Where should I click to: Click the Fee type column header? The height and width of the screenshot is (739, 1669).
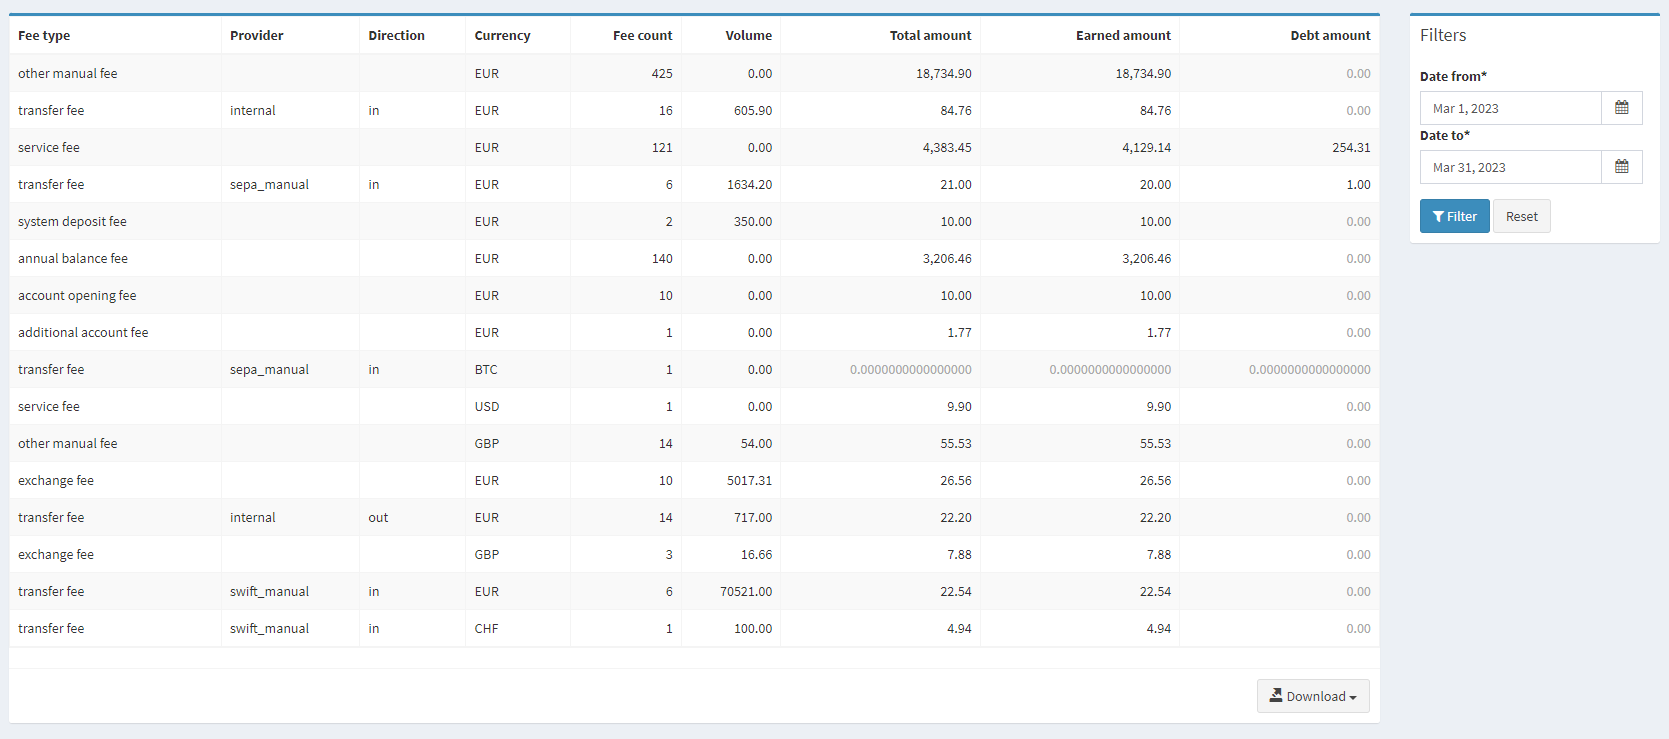(44, 35)
